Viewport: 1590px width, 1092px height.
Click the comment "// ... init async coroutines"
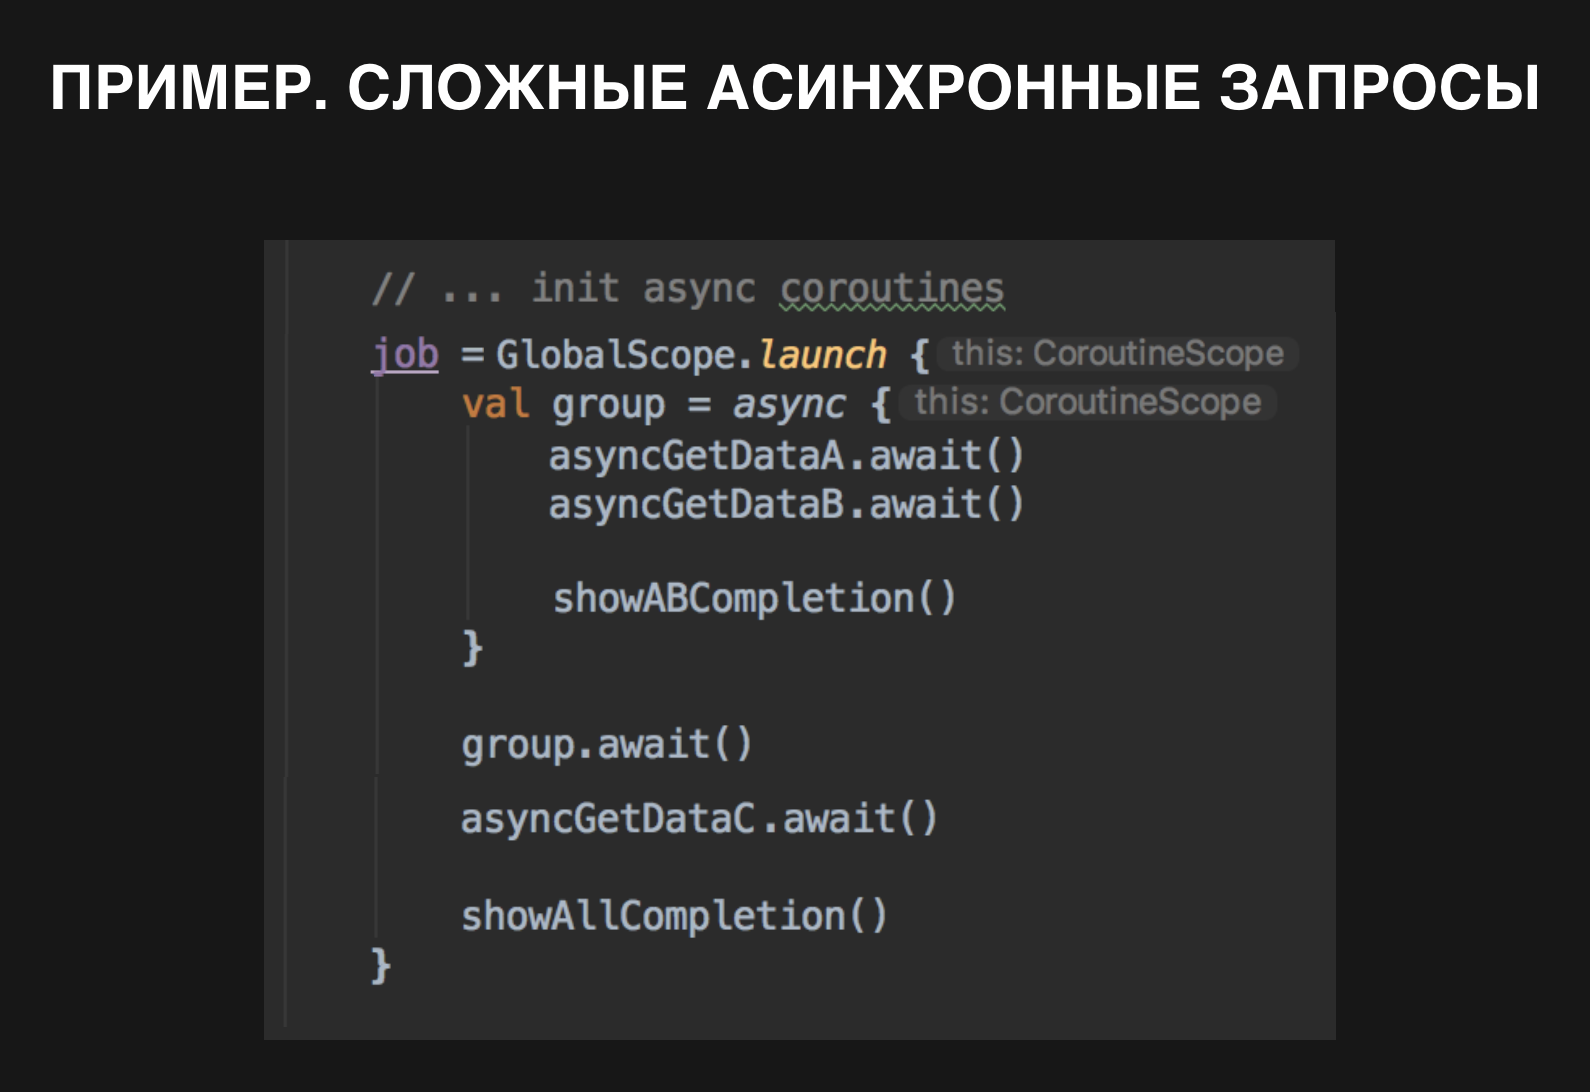coord(688,289)
